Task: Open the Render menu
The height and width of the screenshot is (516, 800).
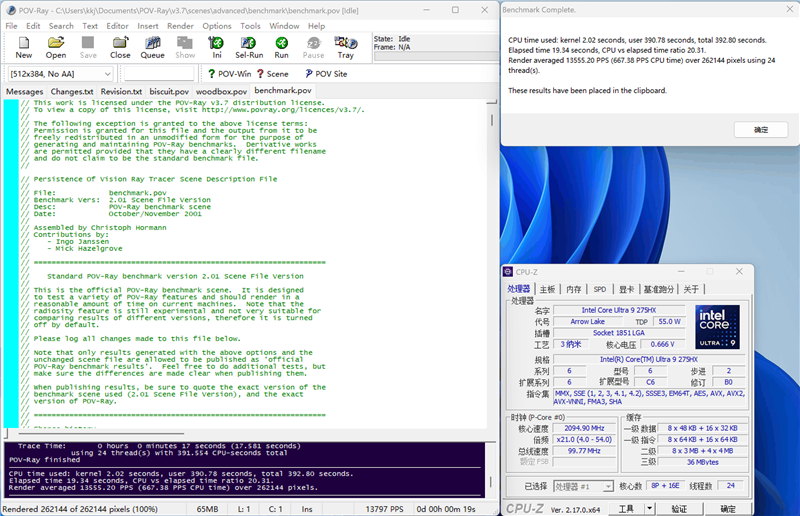Action: tap(180, 25)
